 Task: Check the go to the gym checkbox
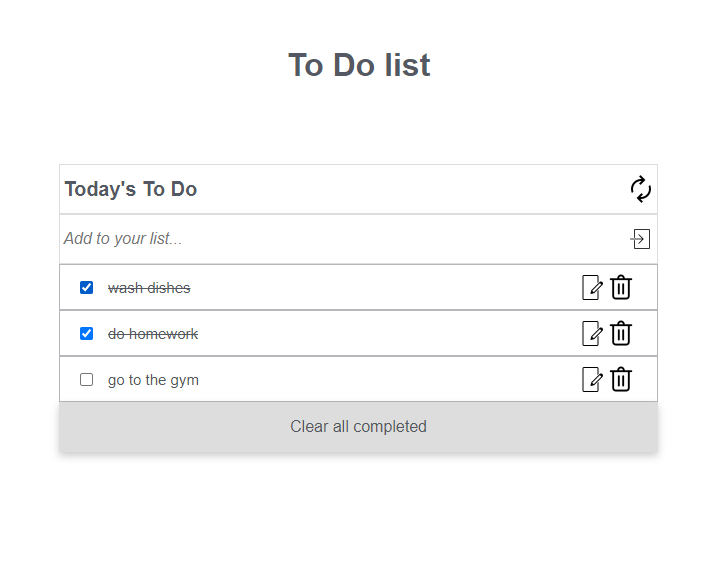[86, 379]
